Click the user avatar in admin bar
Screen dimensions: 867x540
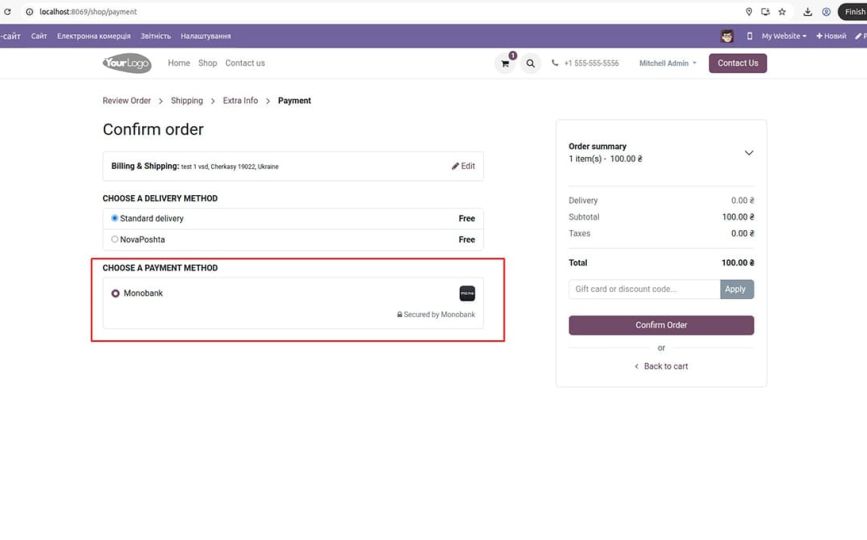(x=727, y=36)
